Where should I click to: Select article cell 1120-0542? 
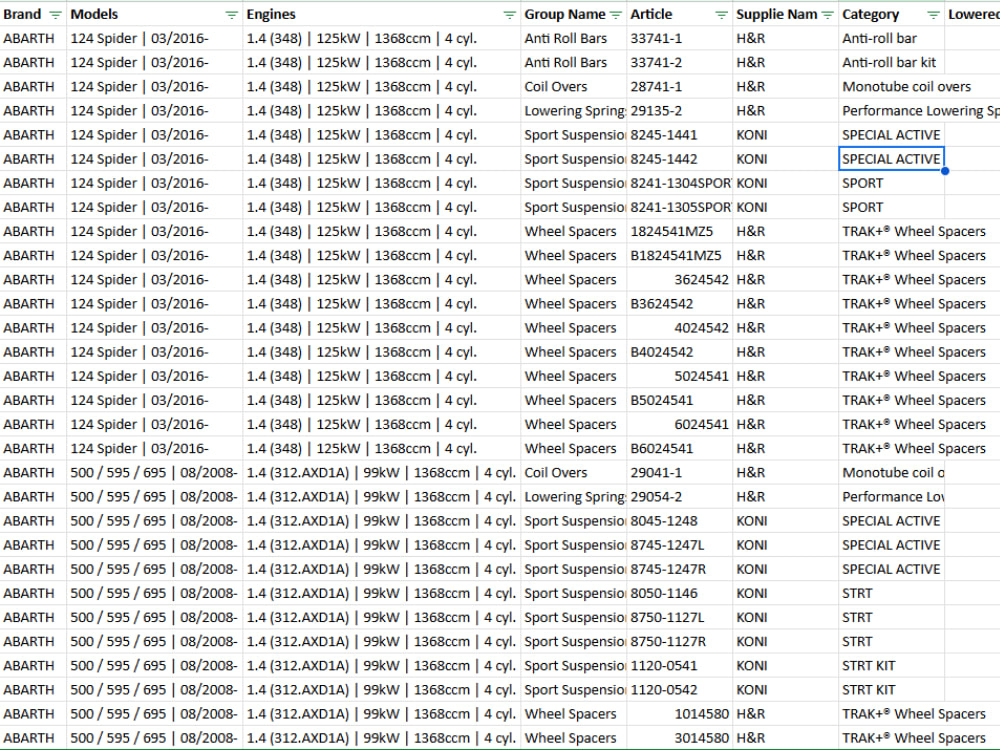pos(679,690)
